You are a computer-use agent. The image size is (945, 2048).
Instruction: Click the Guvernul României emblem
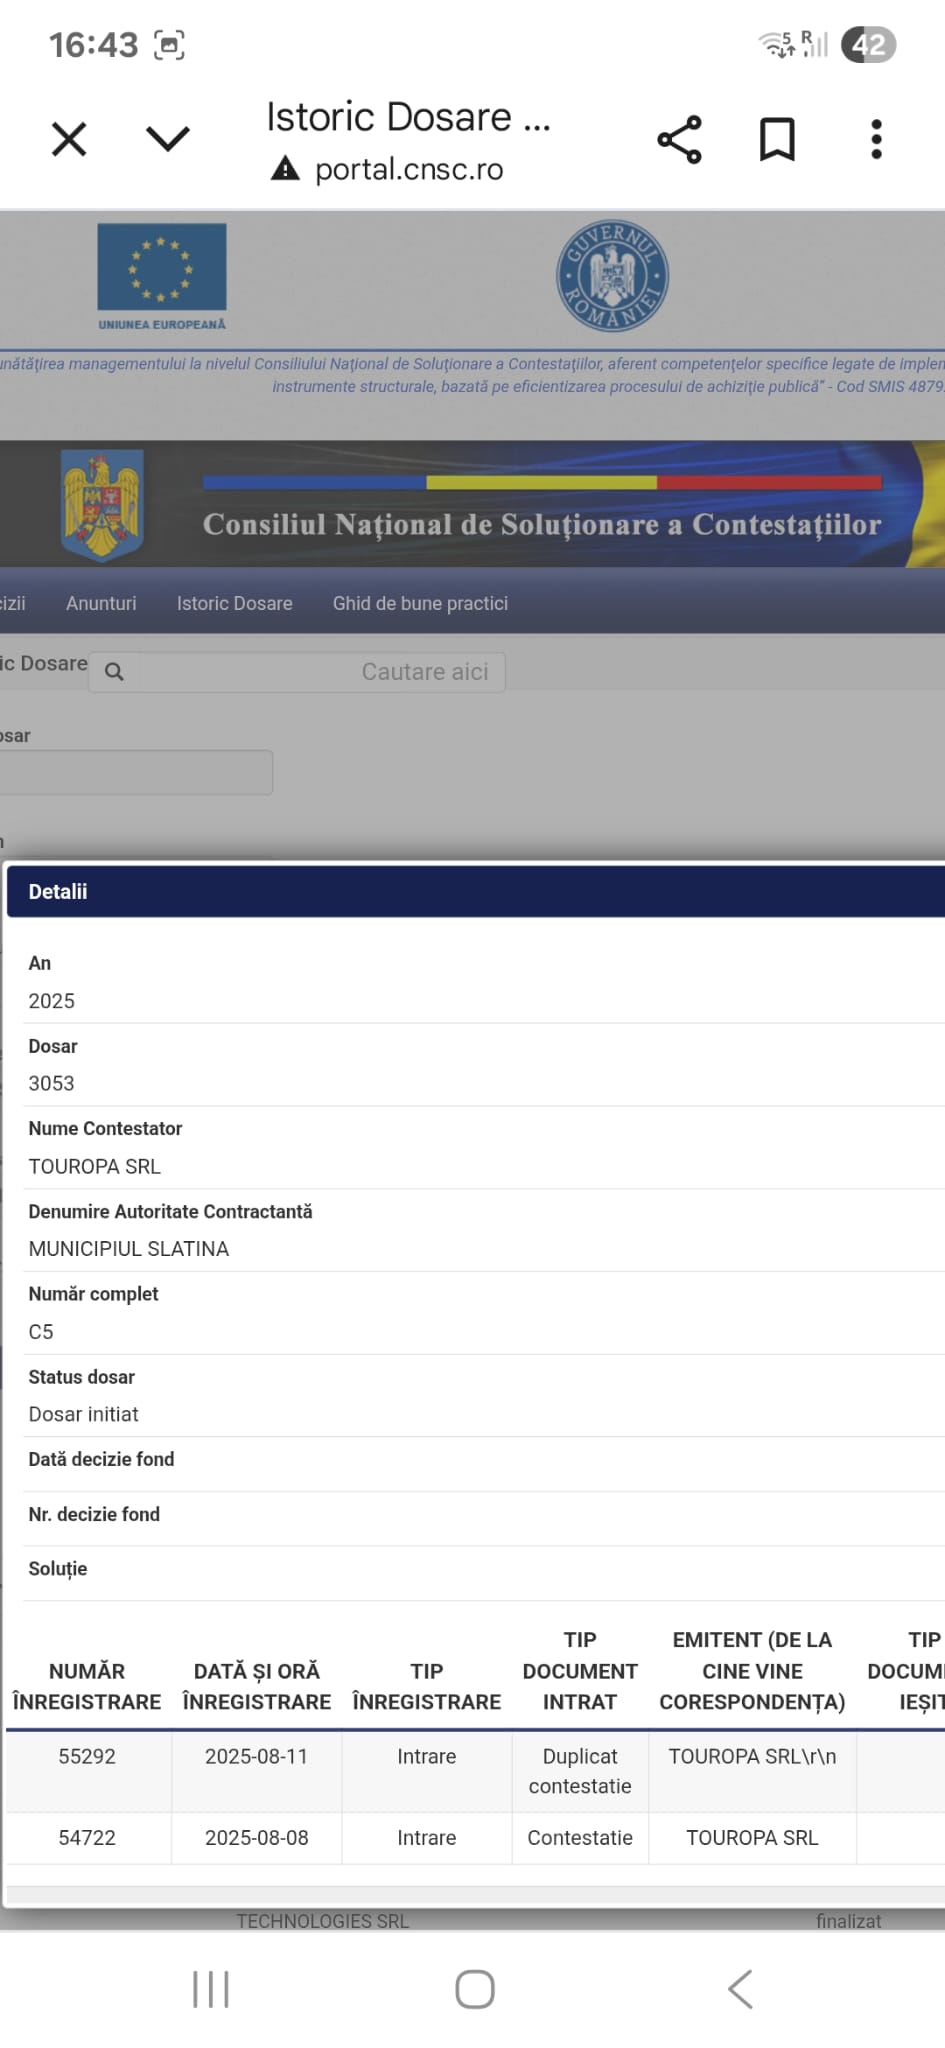coord(612,276)
